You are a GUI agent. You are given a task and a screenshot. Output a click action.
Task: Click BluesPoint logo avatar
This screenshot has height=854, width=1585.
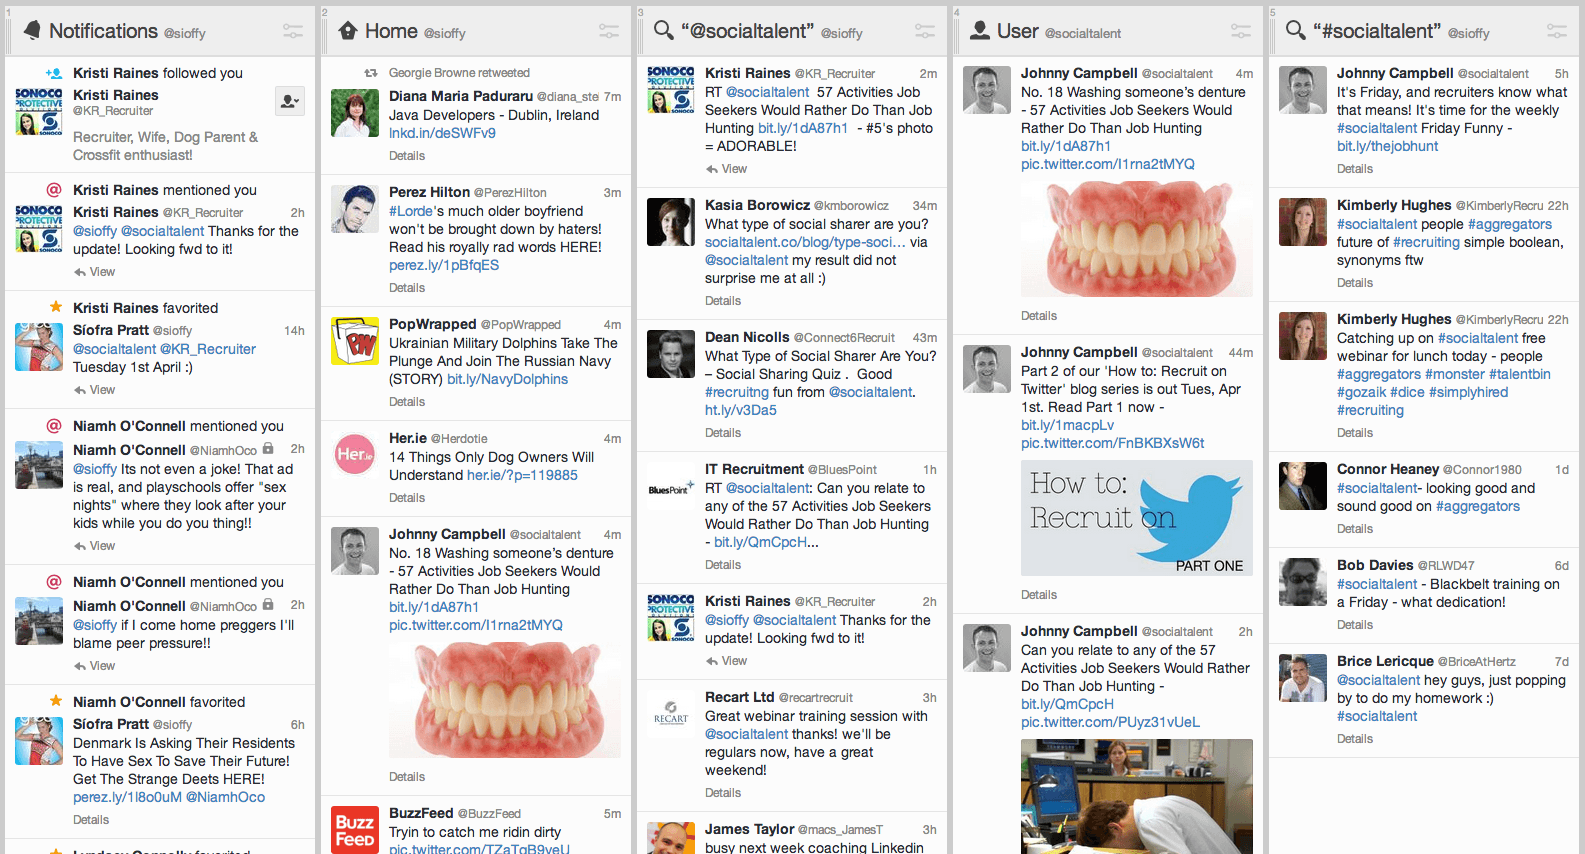click(x=671, y=486)
